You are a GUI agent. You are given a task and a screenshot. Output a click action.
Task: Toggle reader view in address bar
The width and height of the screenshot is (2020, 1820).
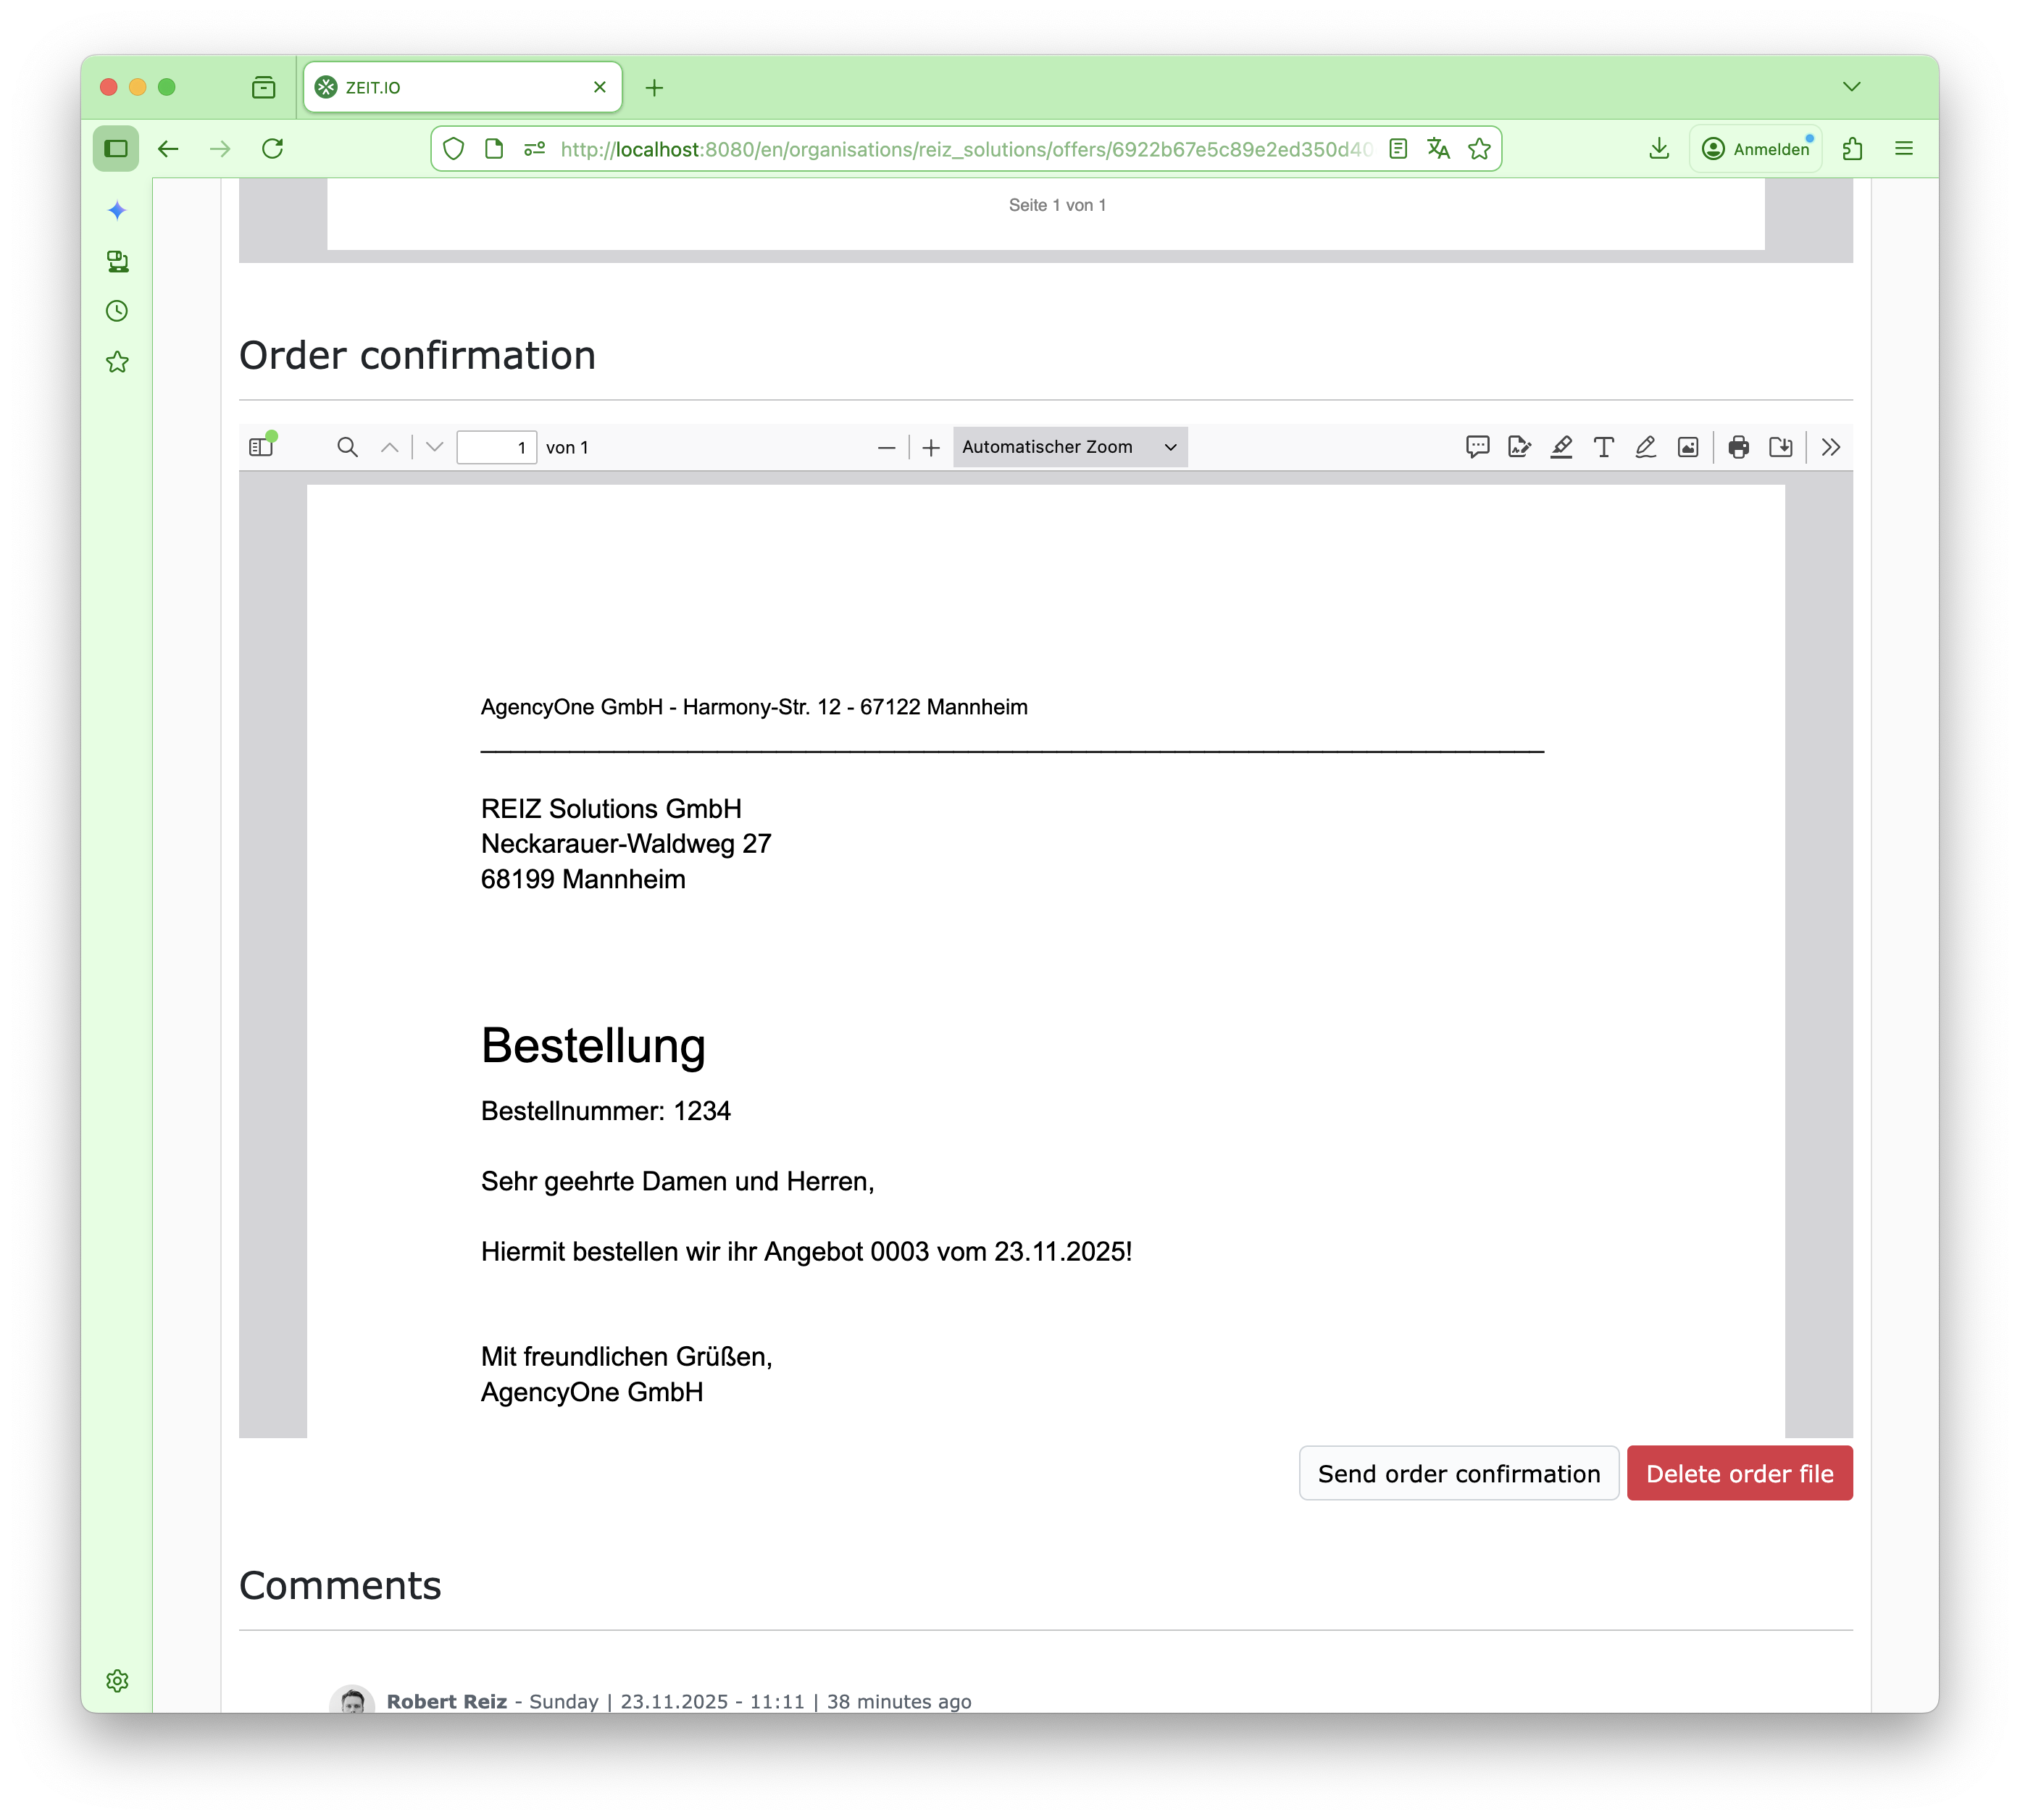(1398, 149)
